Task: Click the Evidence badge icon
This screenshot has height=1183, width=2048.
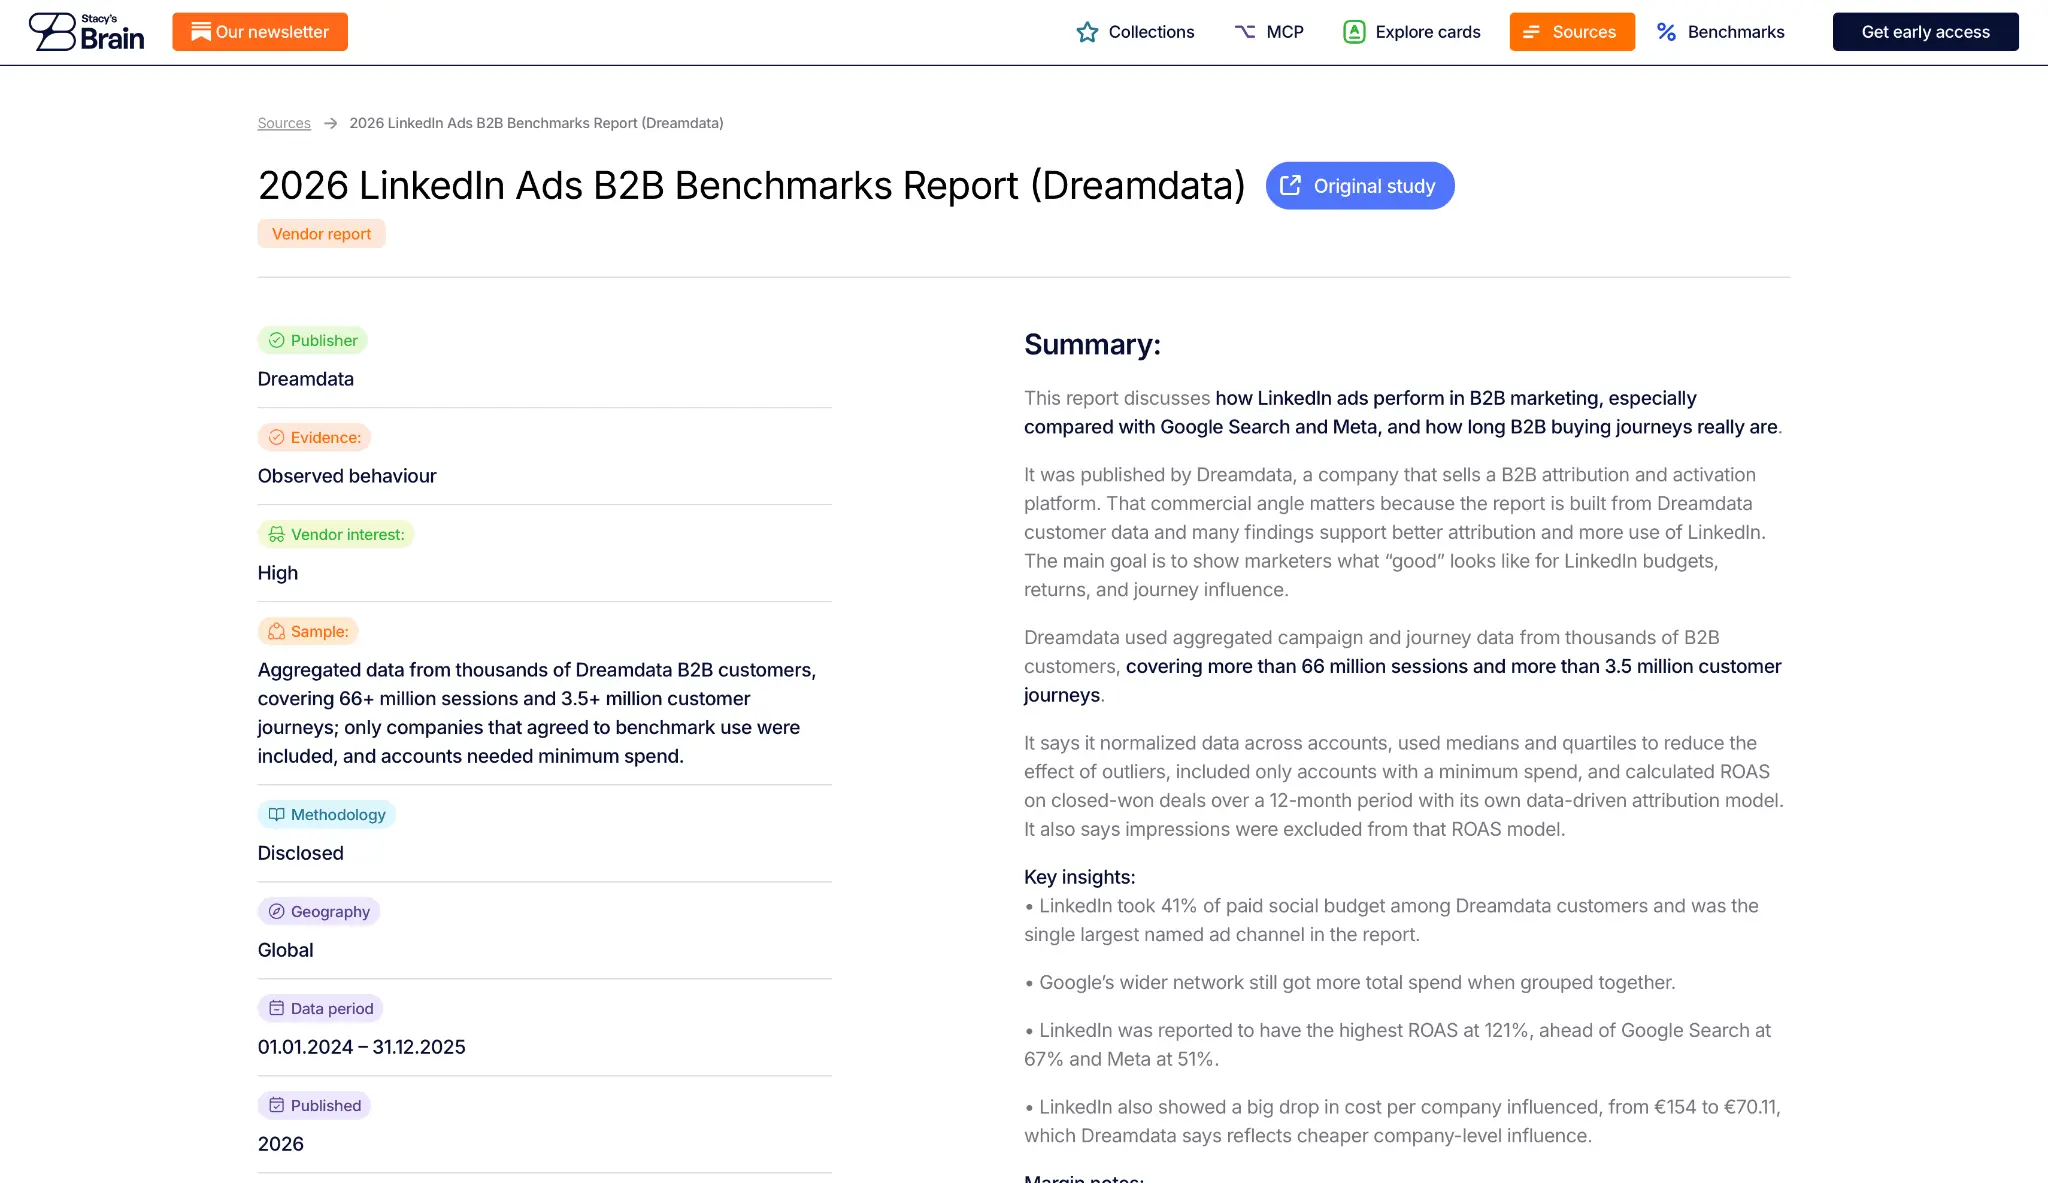Action: tap(277, 437)
